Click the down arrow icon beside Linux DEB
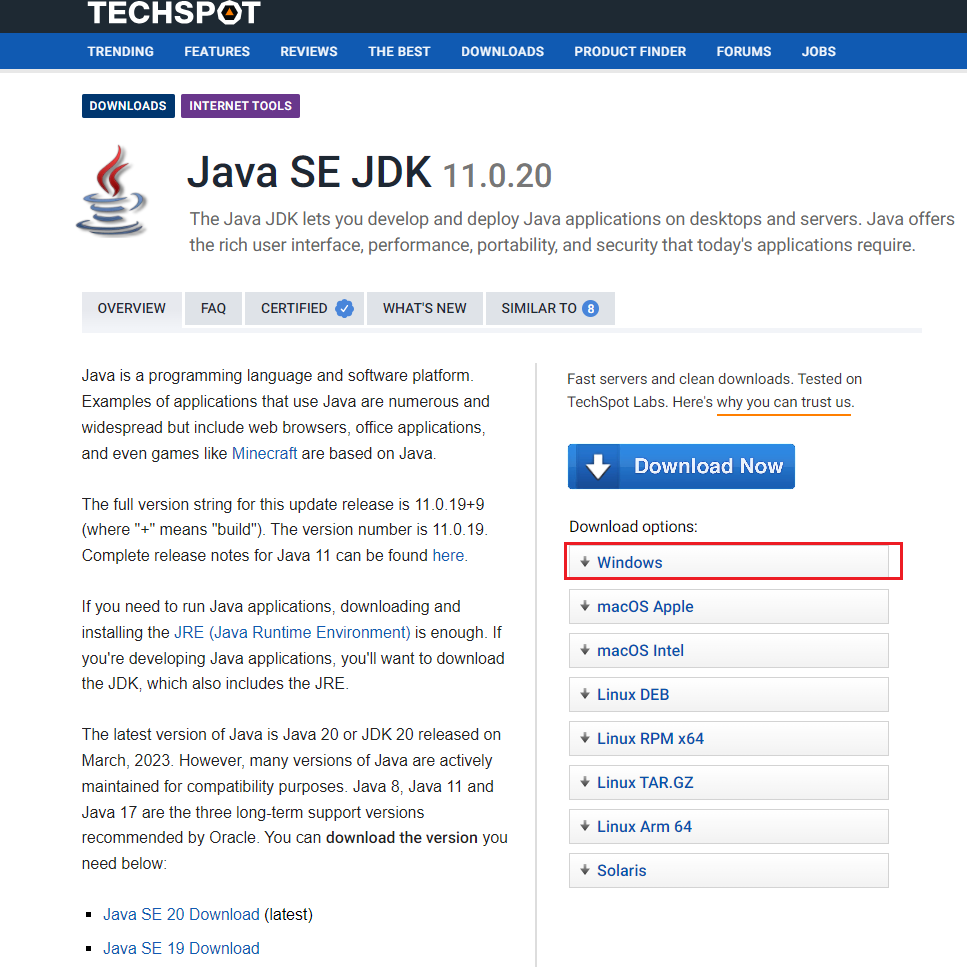This screenshot has width=967, height=967. point(585,694)
